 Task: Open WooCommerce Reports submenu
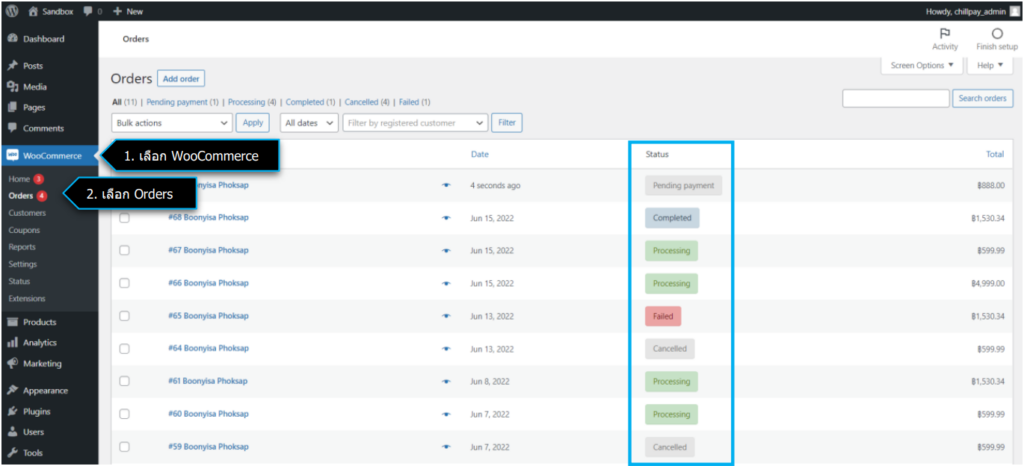coord(22,247)
